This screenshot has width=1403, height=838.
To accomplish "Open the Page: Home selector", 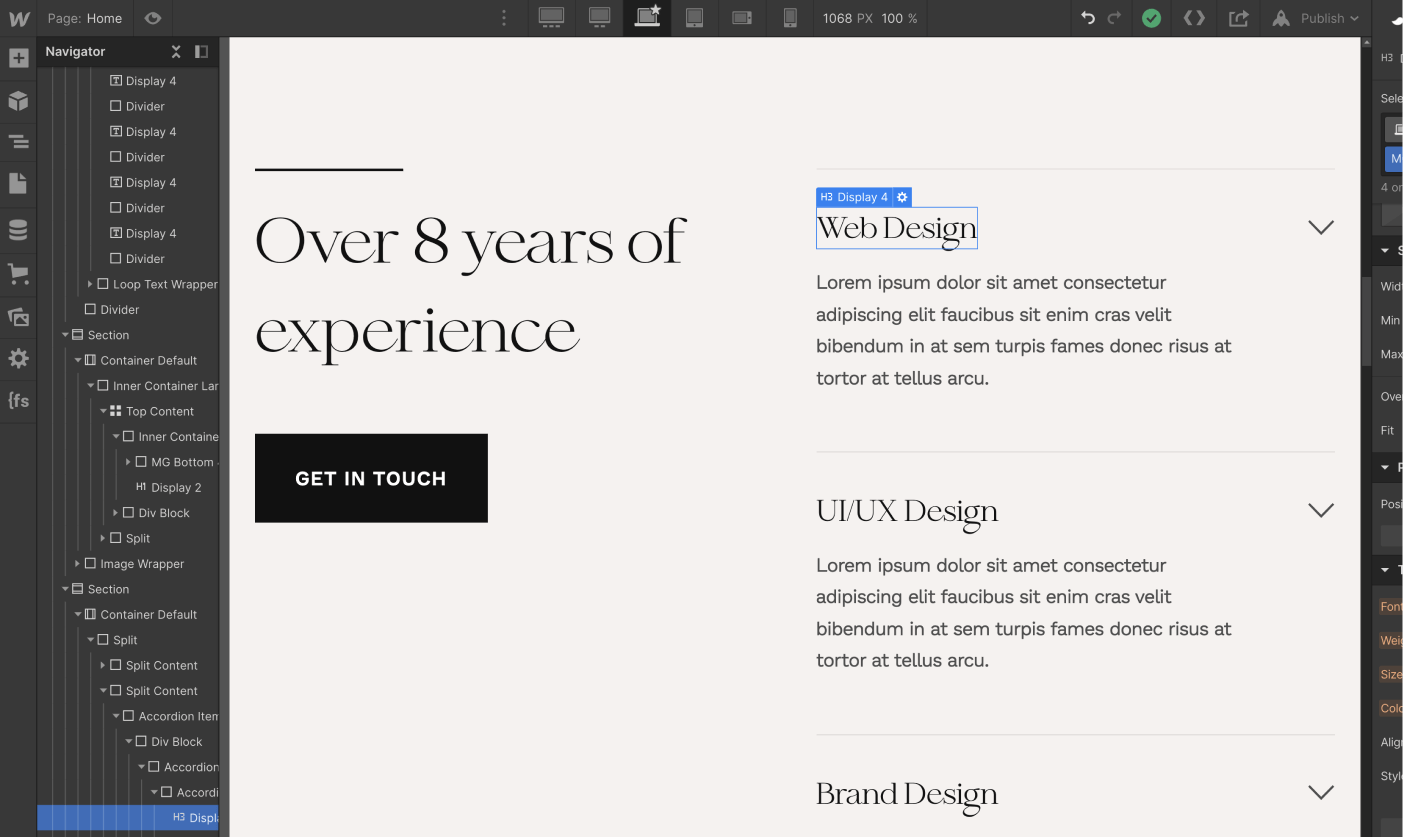I will point(85,18).
